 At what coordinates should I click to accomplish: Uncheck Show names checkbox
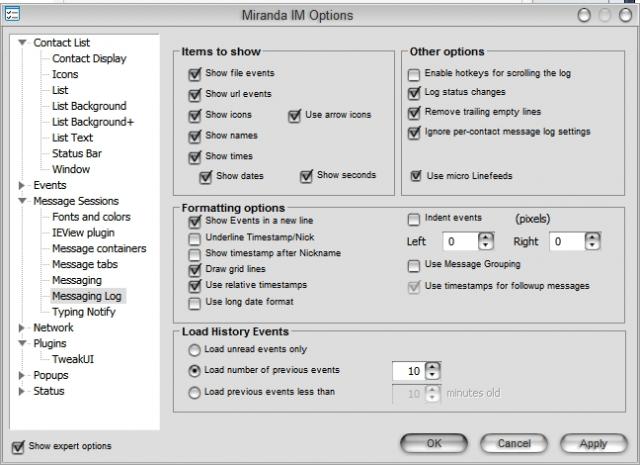click(195, 136)
